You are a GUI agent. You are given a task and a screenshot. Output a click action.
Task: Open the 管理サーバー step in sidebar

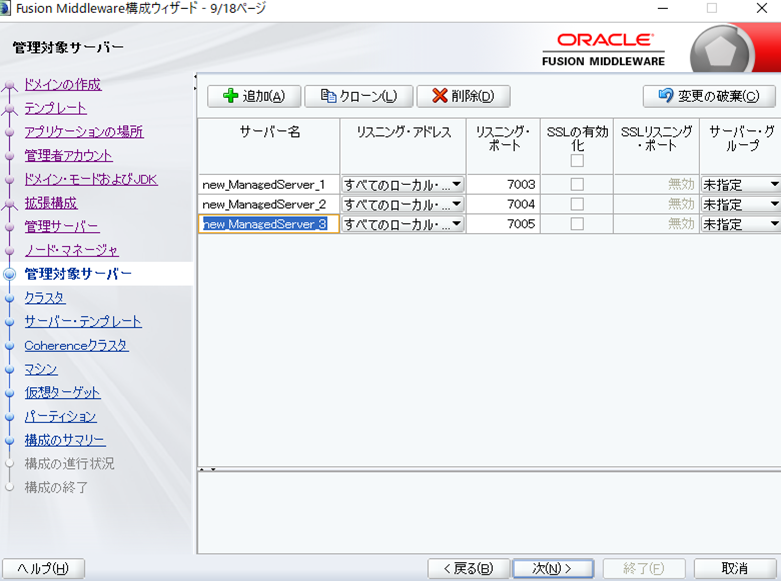click(62, 226)
